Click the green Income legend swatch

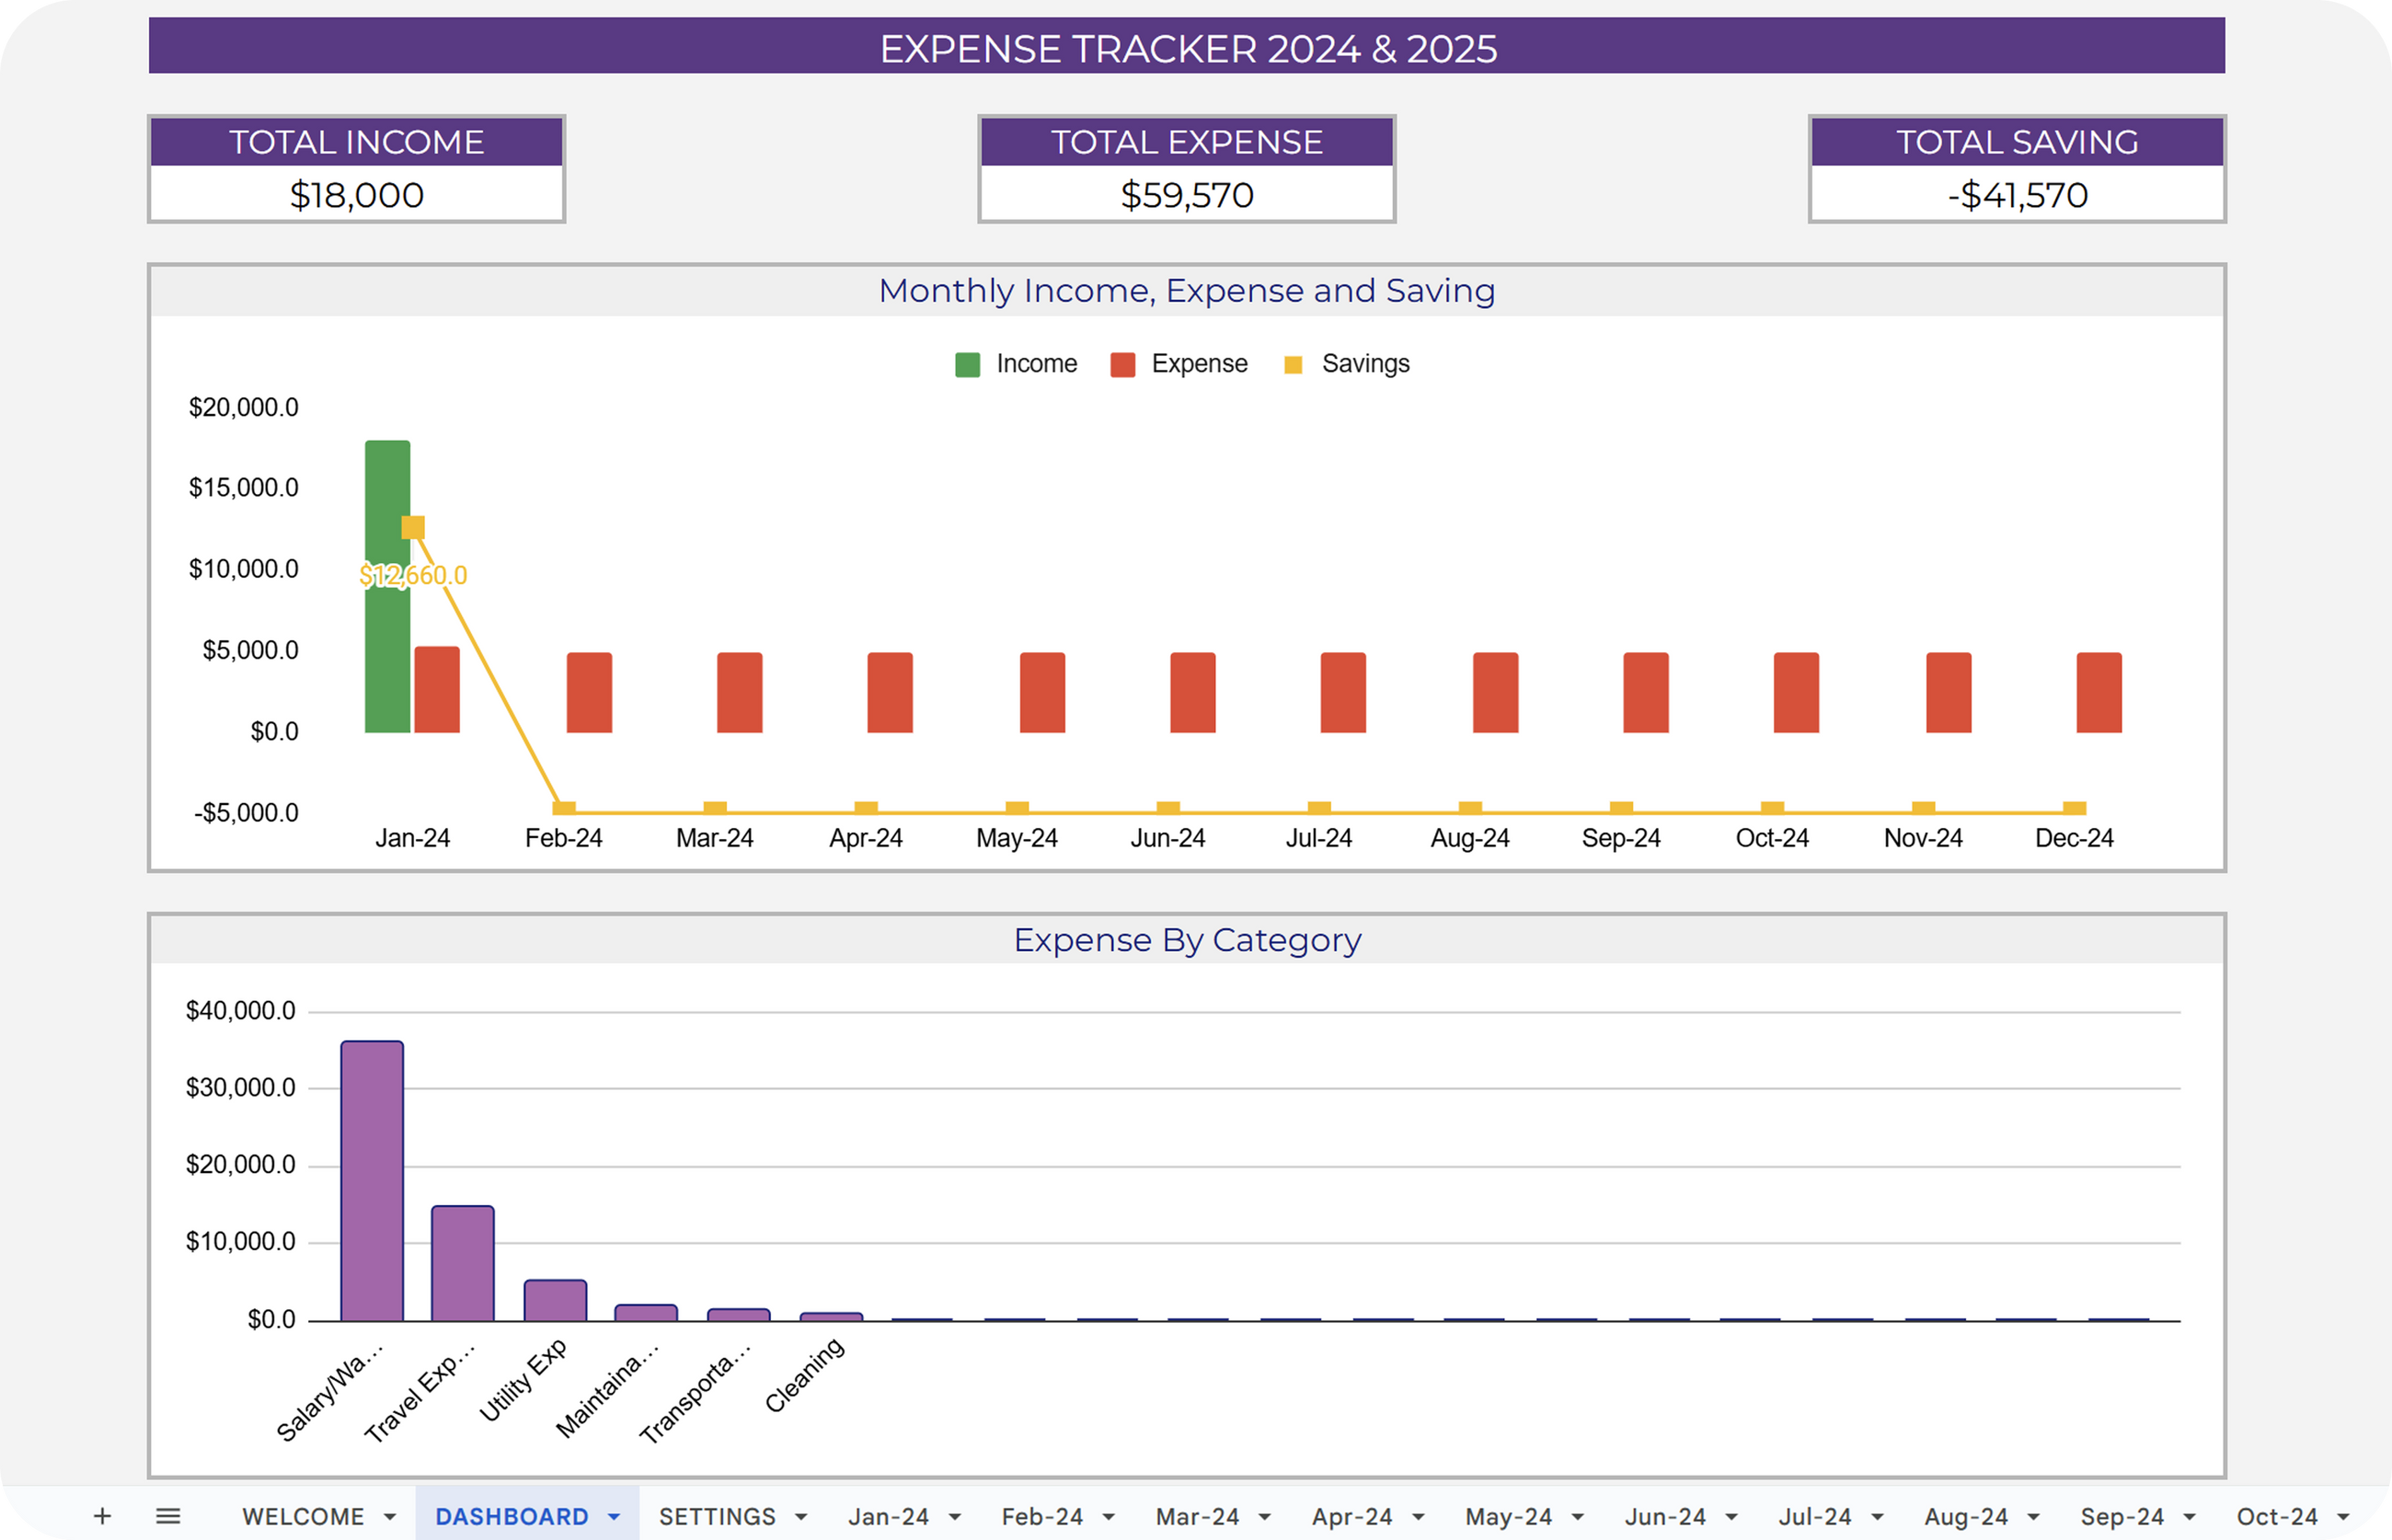[x=967, y=364]
